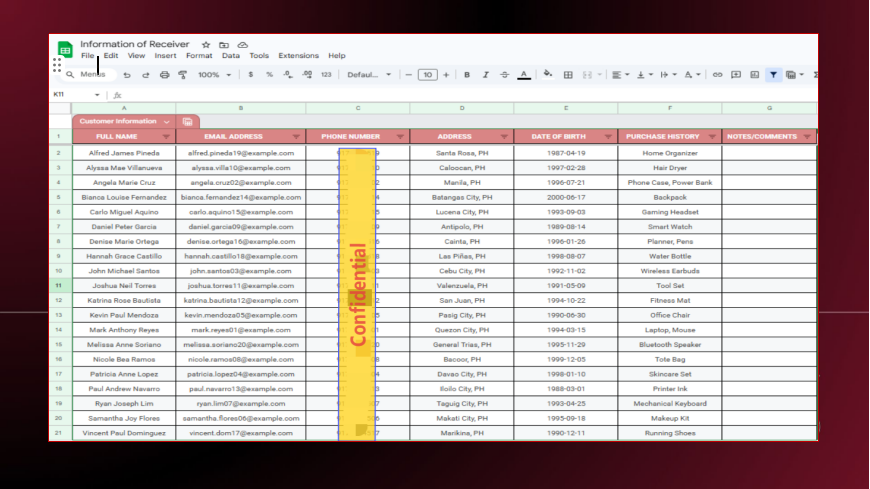Open the Default font dropdown
Viewport: 870px width, 489px height.
pos(369,75)
